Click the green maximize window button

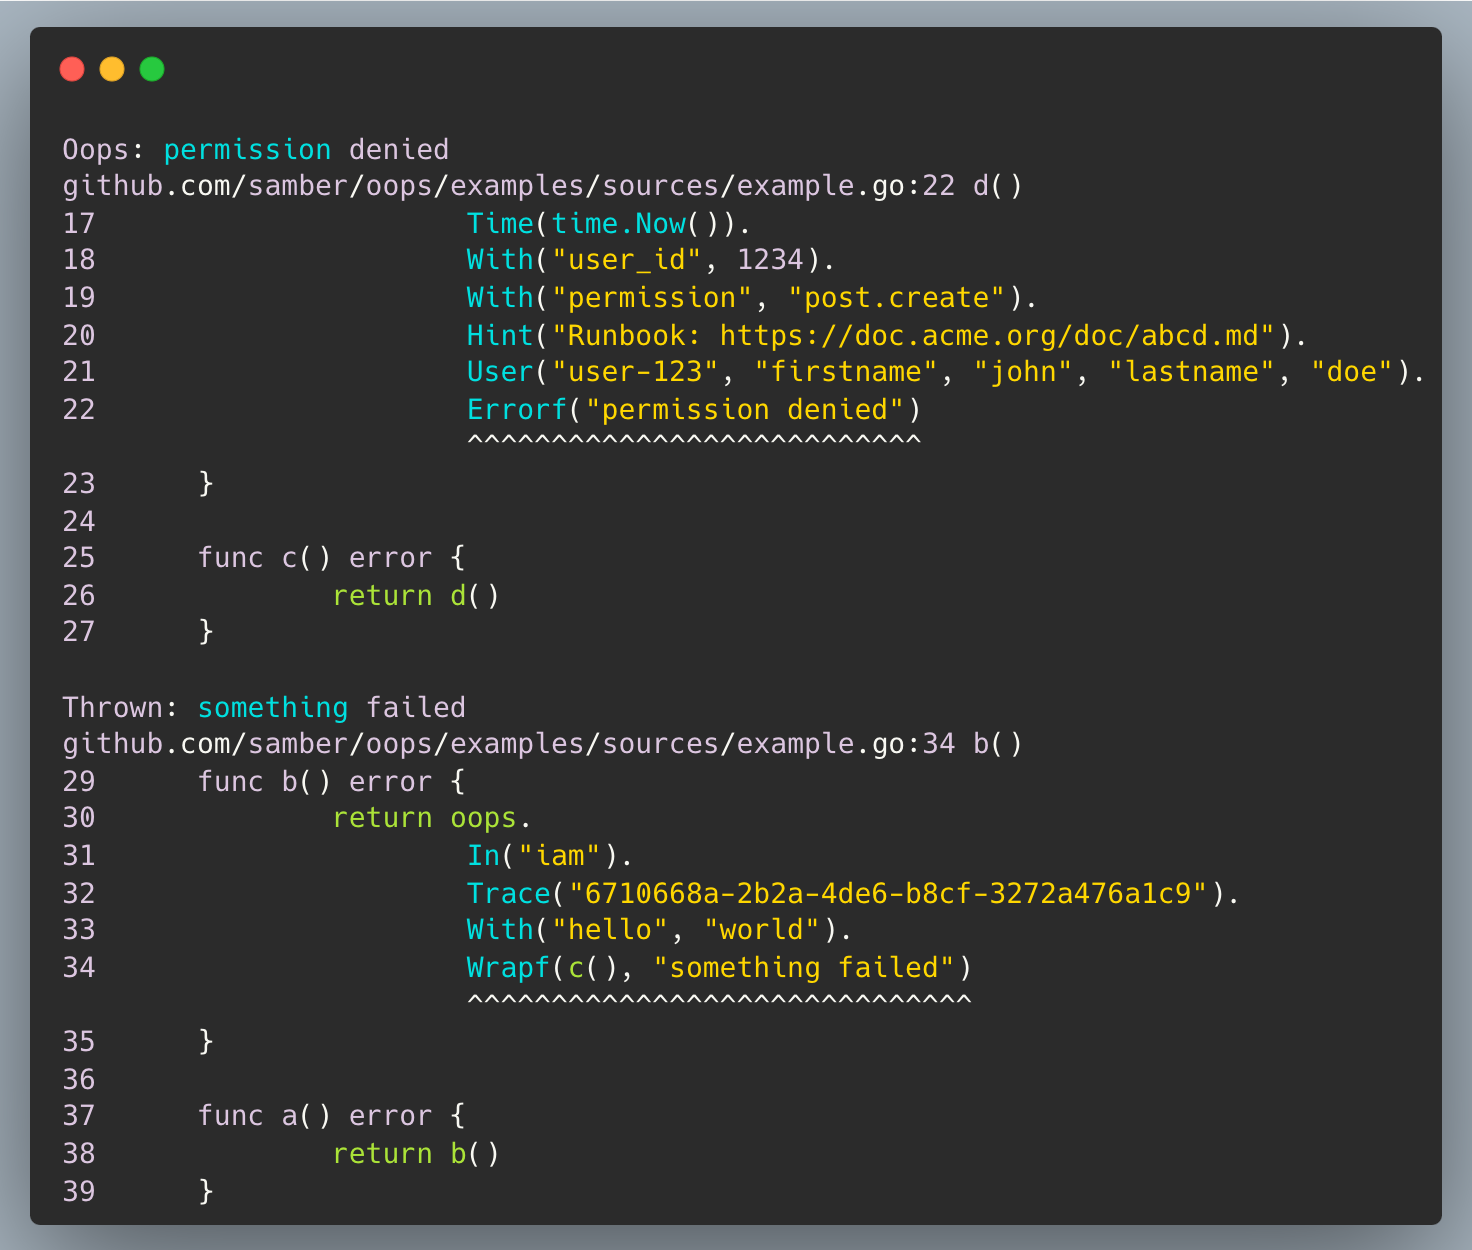(152, 69)
